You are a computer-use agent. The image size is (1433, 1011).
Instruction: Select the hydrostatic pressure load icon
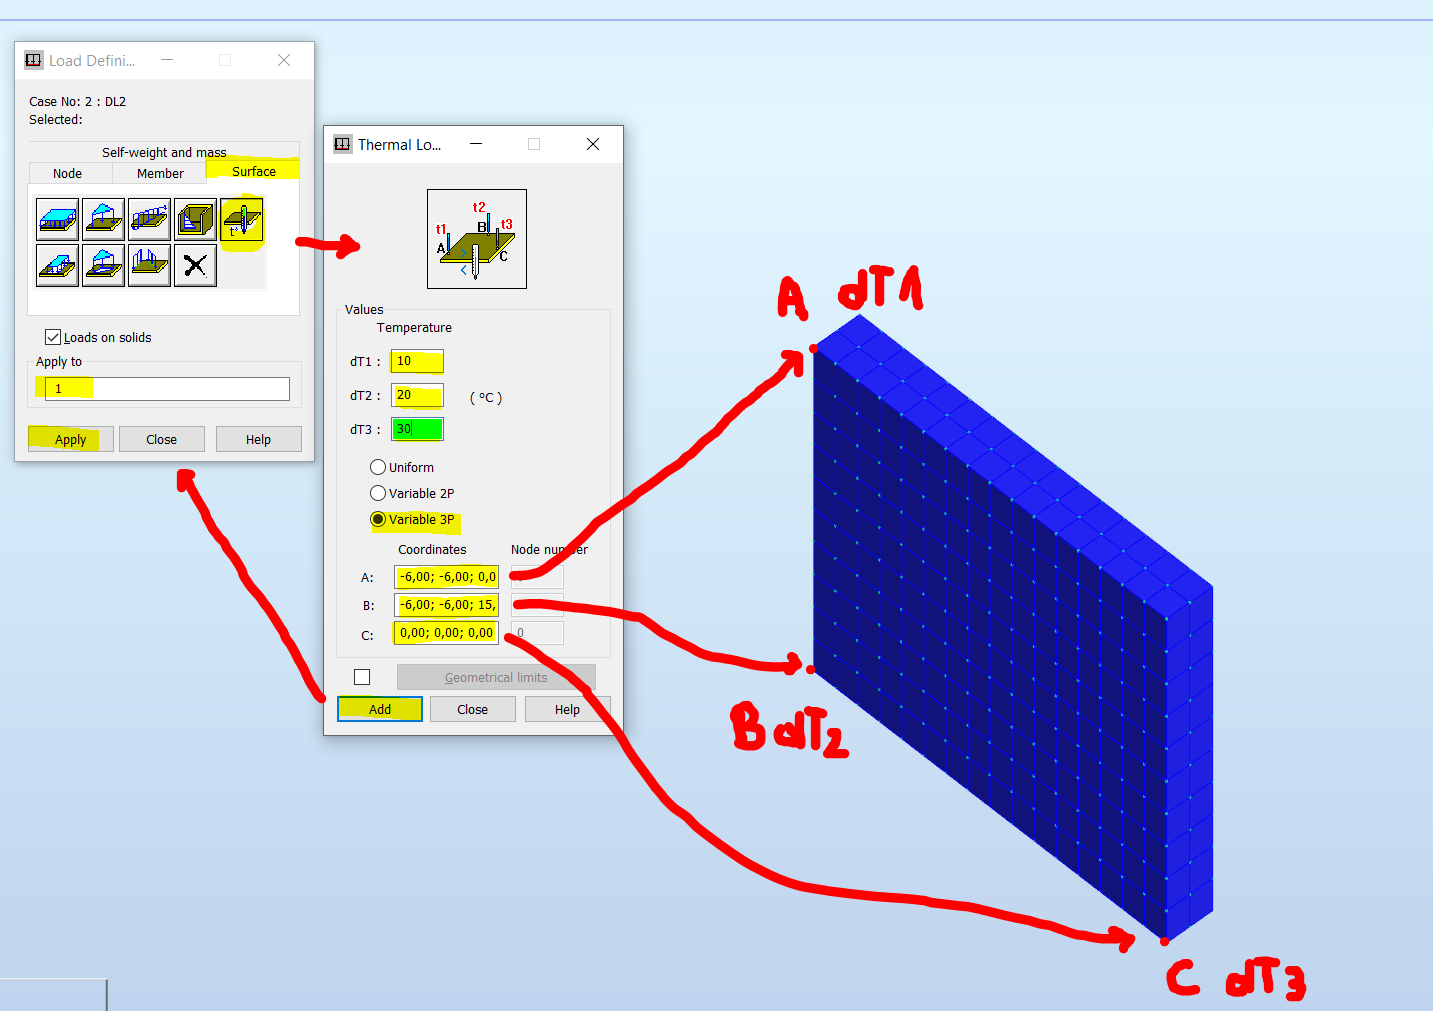pos(195,218)
